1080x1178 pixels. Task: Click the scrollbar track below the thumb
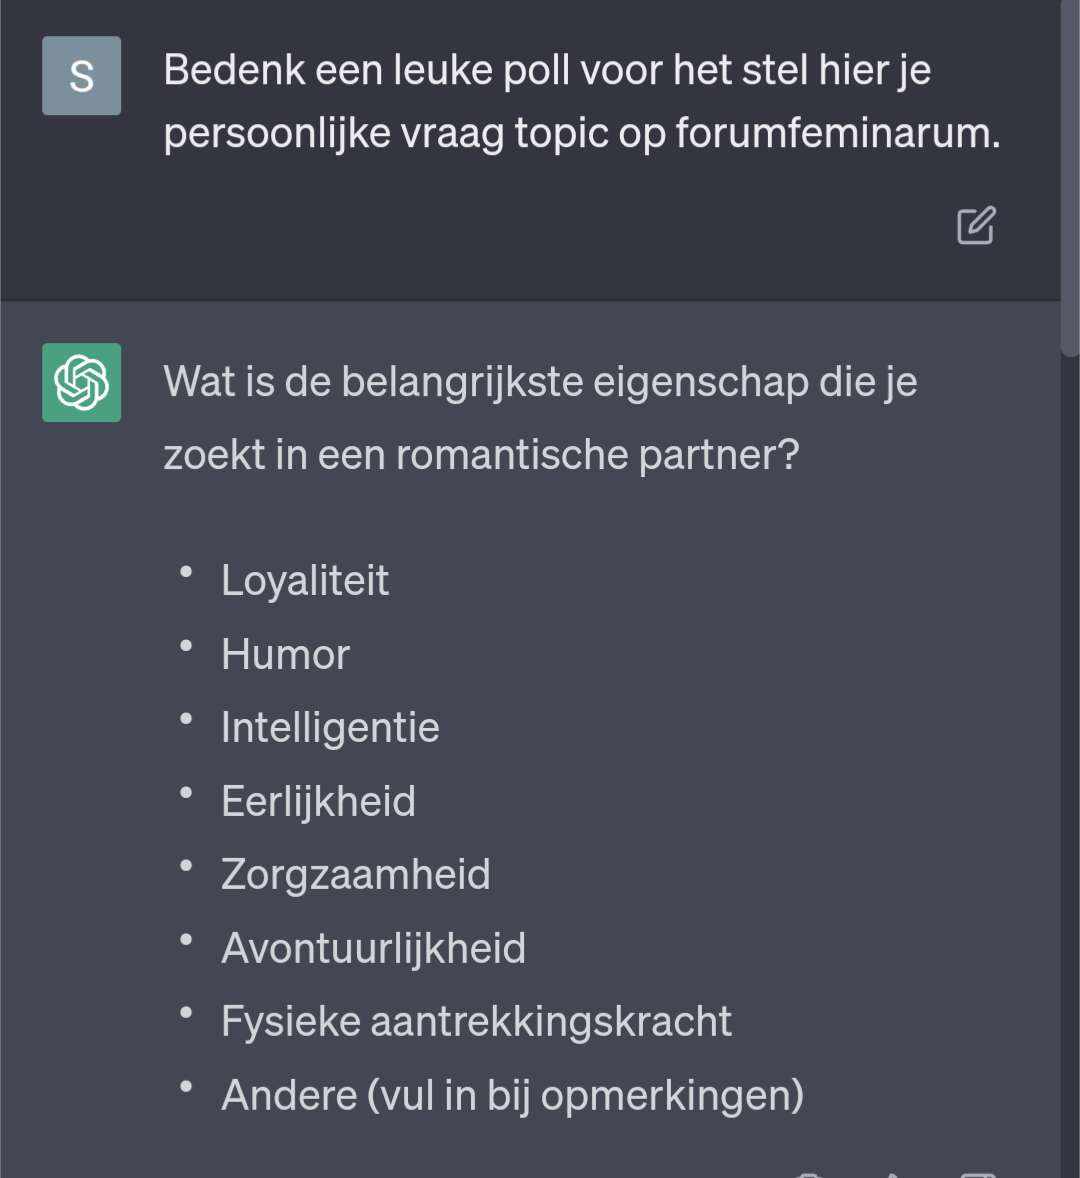[x=1070, y=766]
